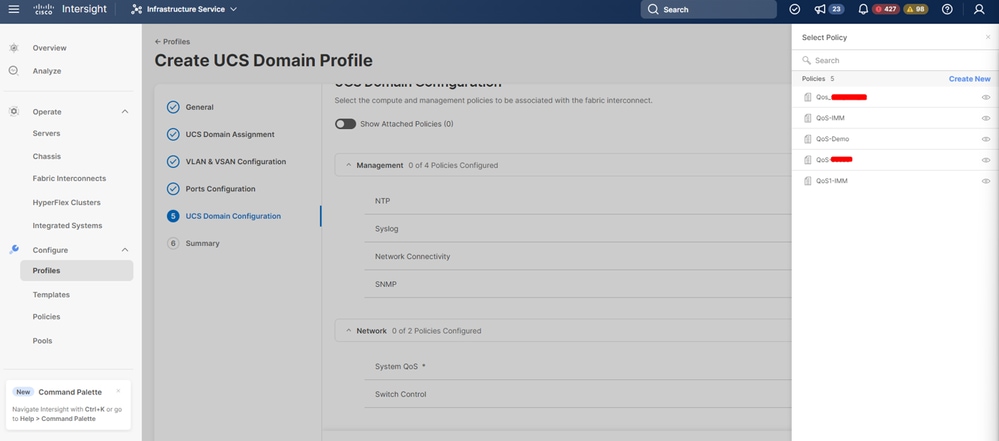Click the Analyze sidebar icon
The height and width of the screenshot is (441, 999).
point(14,71)
